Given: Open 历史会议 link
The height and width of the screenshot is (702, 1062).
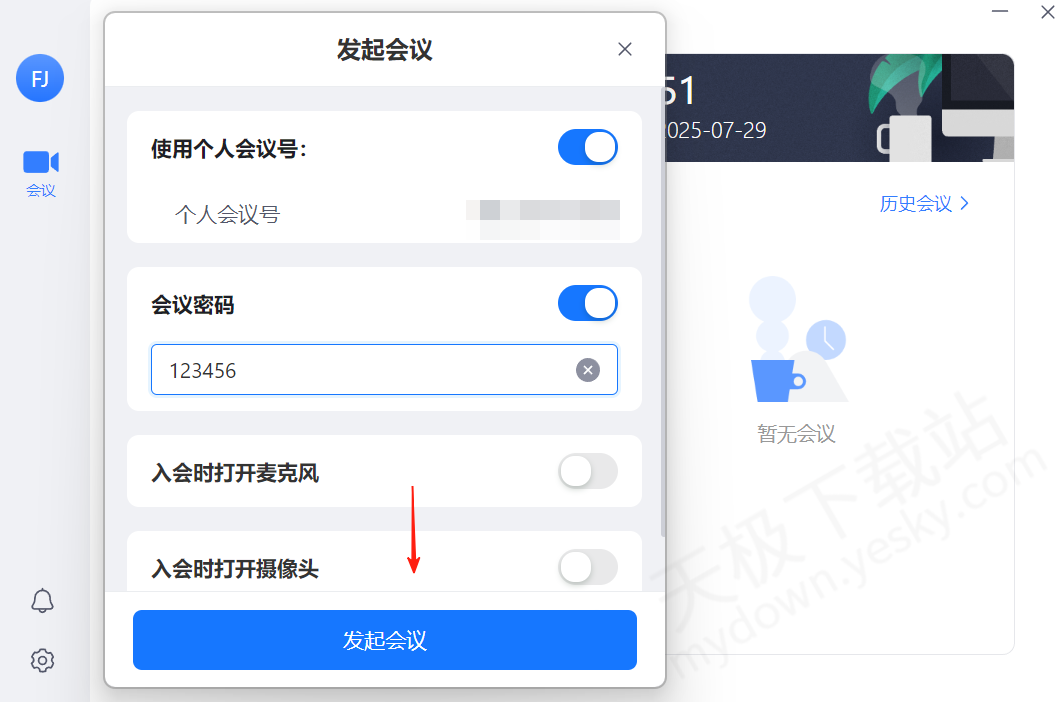Looking at the screenshot, I should click(x=916, y=203).
